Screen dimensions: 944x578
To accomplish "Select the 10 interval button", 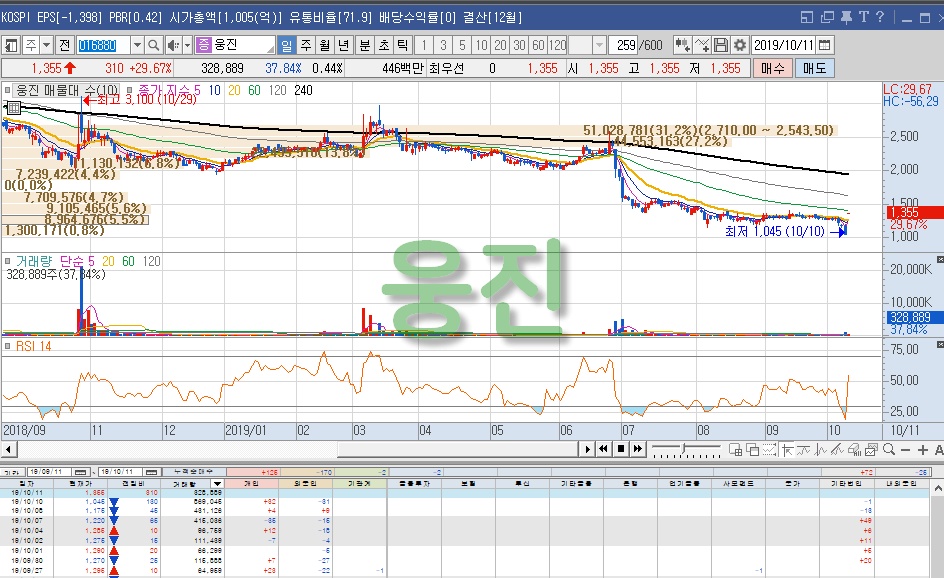I will click(481, 45).
